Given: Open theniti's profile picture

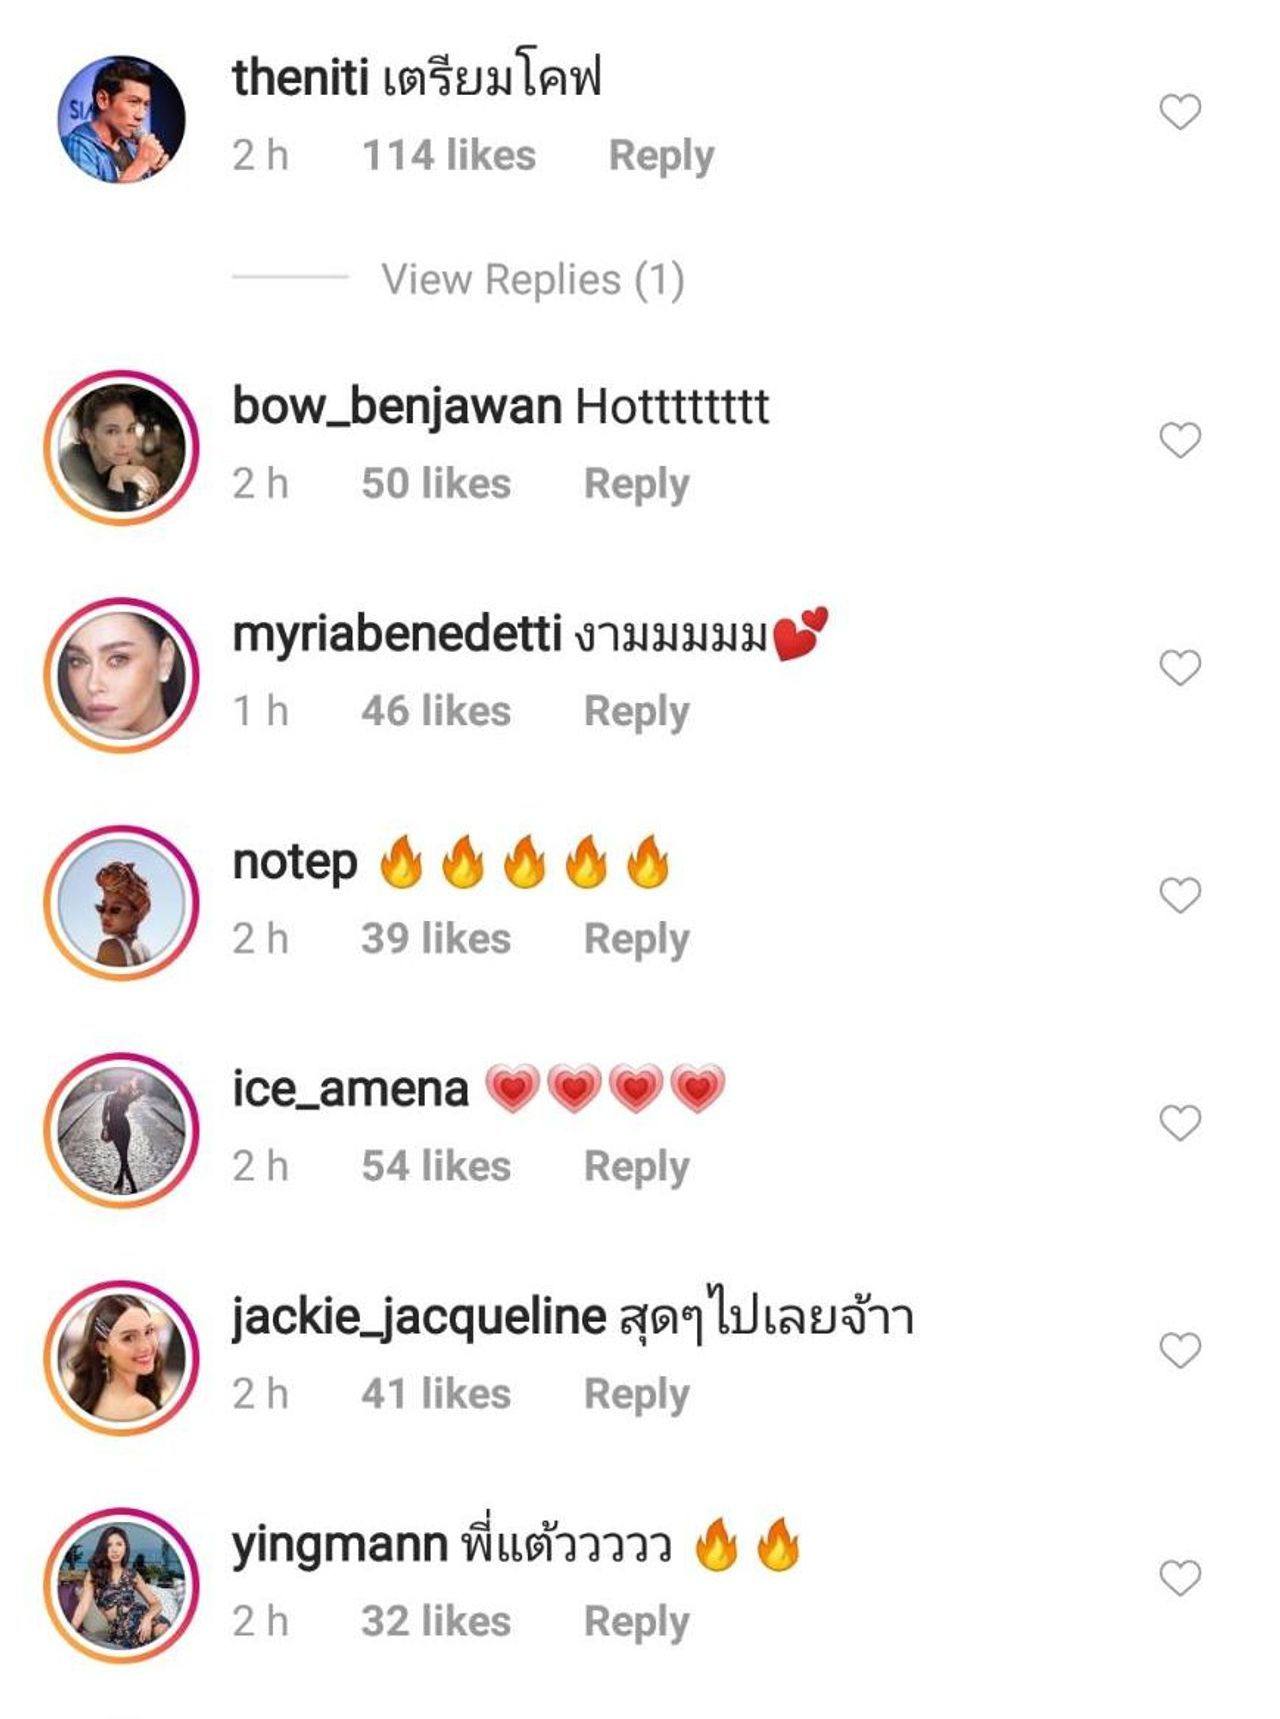Looking at the screenshot, I should 121,119.
